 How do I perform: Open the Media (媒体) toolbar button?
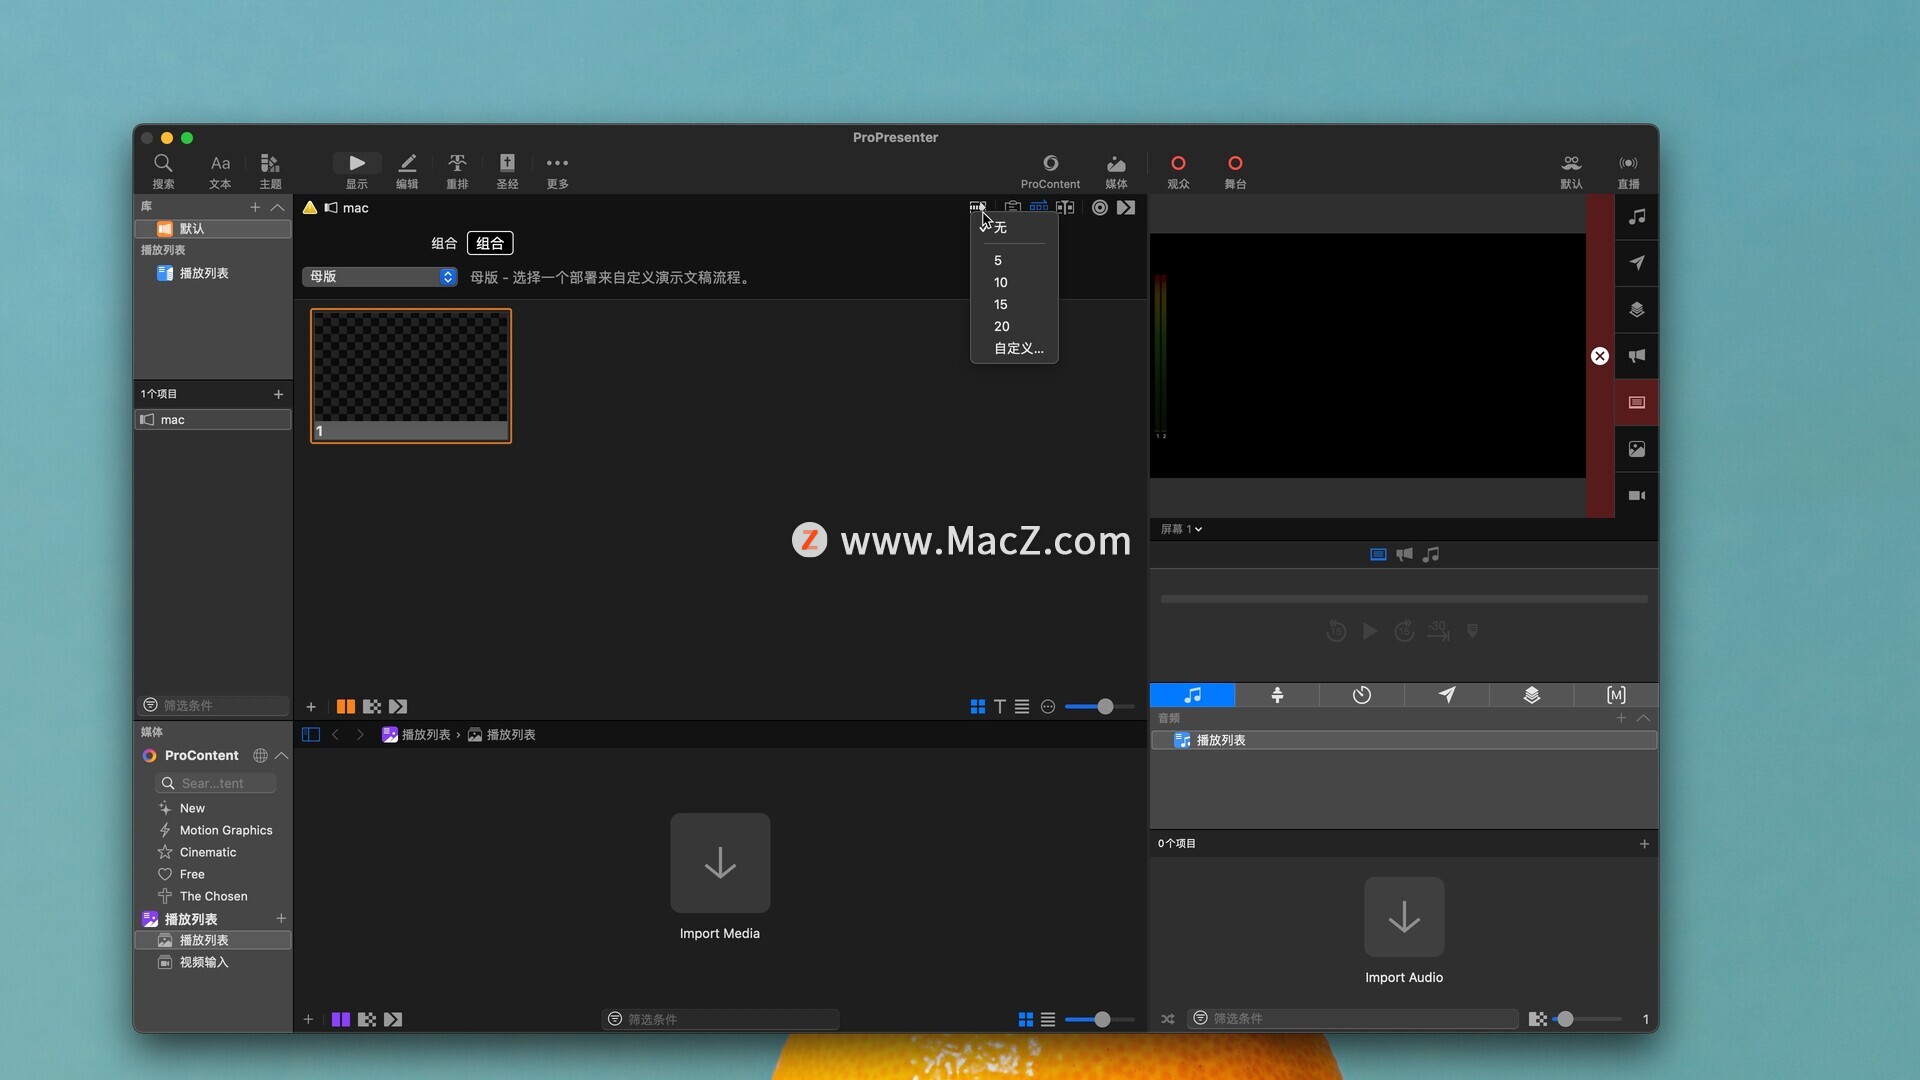pos(1116,170)
